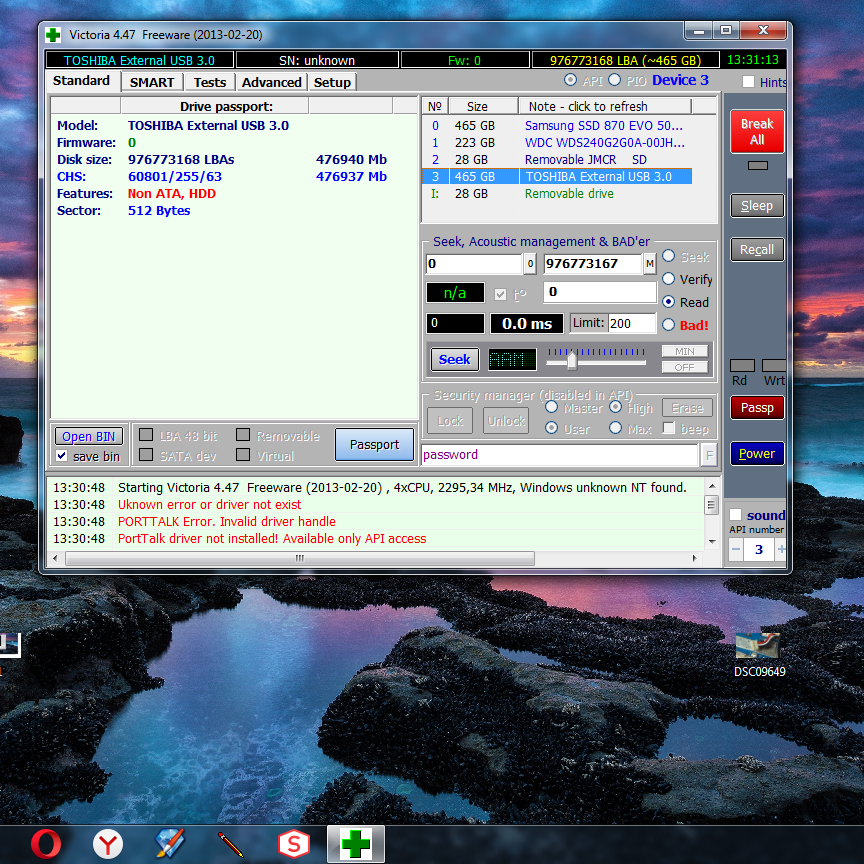Screen dimensions: 864x864
Task: Select WDC WDS240G2G0A drive row
Action: coord(557,142)
